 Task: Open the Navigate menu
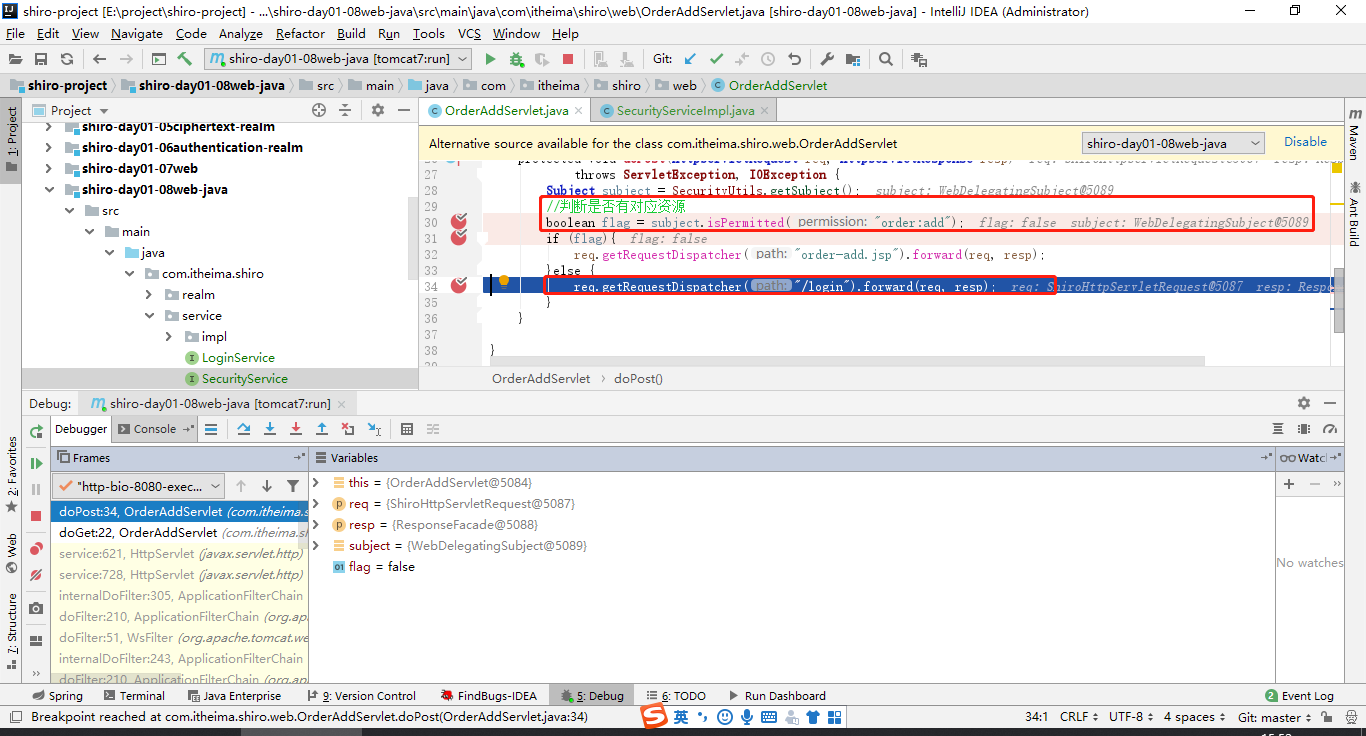point(137,33)
